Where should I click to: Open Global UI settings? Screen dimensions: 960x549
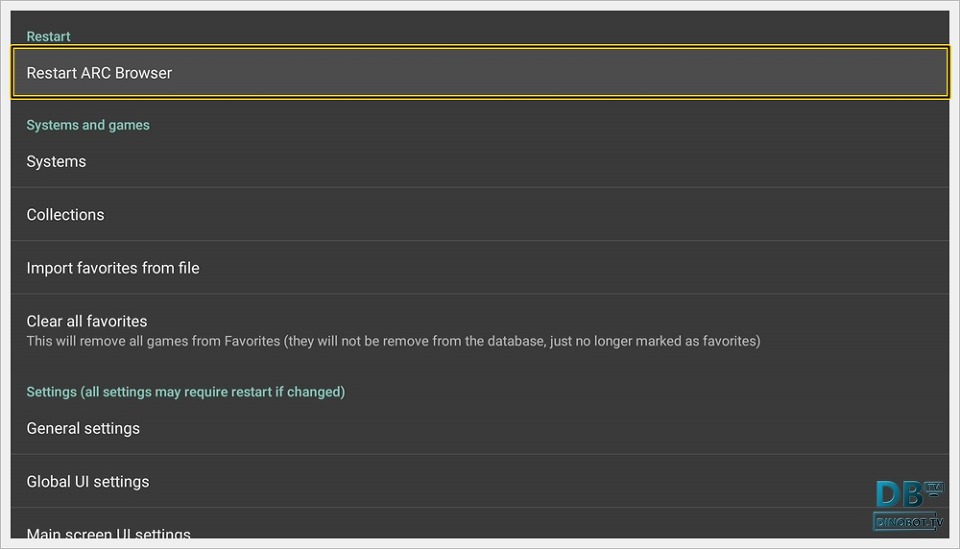[x=480, y=482]
